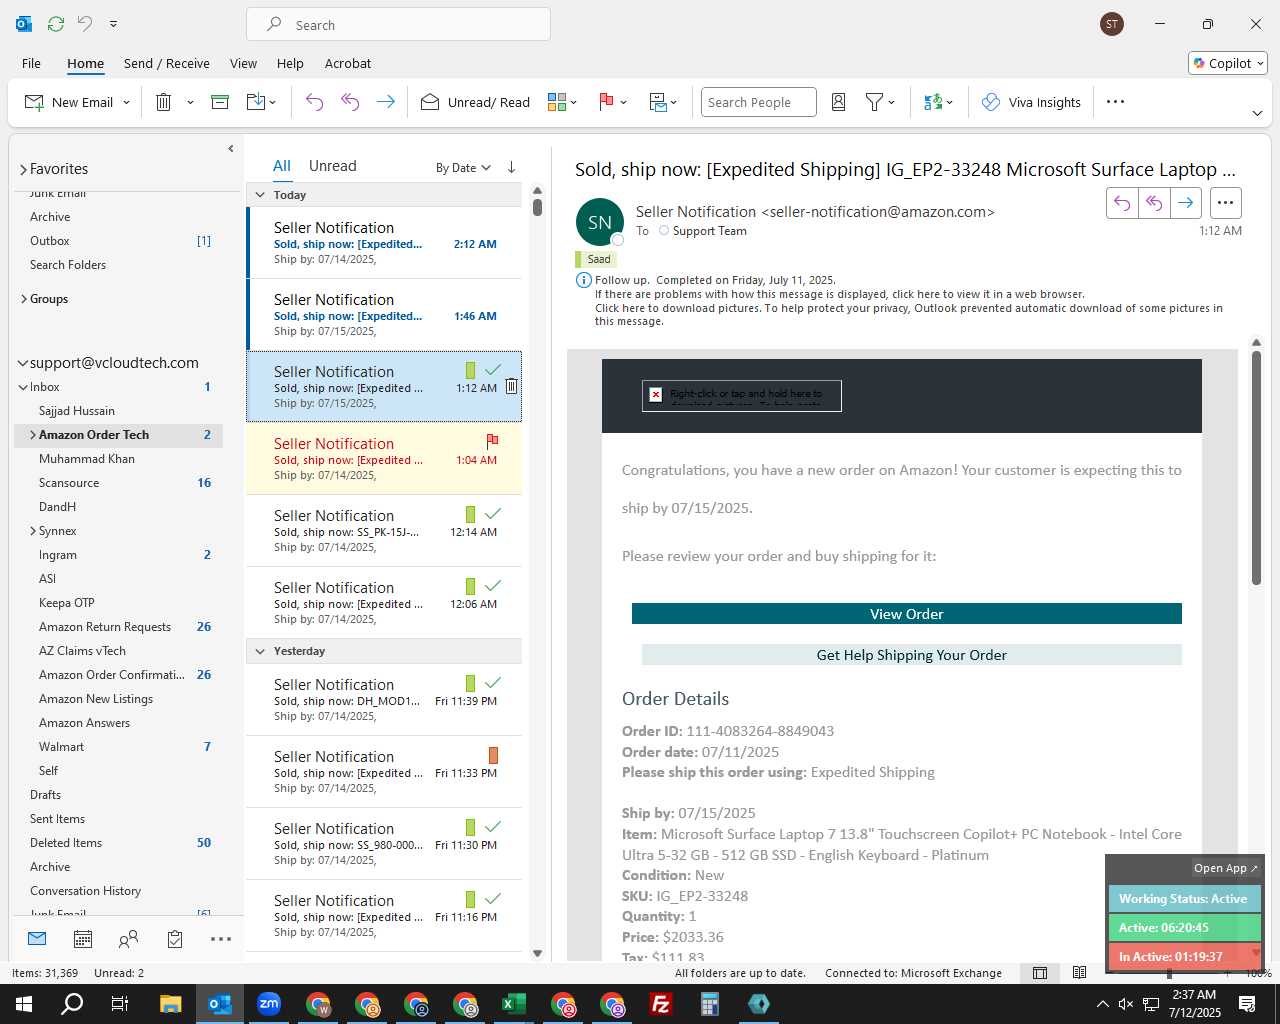The width and height of the screenshot is (1280, 1024).
Task: Open the Deleted Items folder
Action: point(66,843)
